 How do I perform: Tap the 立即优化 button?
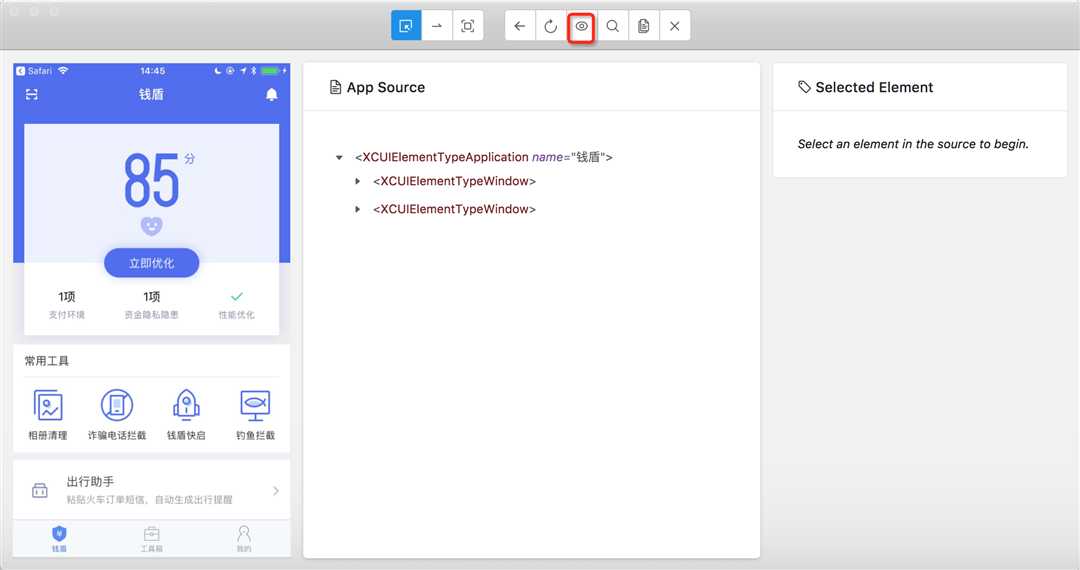pyautogui.click(x=152, y=263)
